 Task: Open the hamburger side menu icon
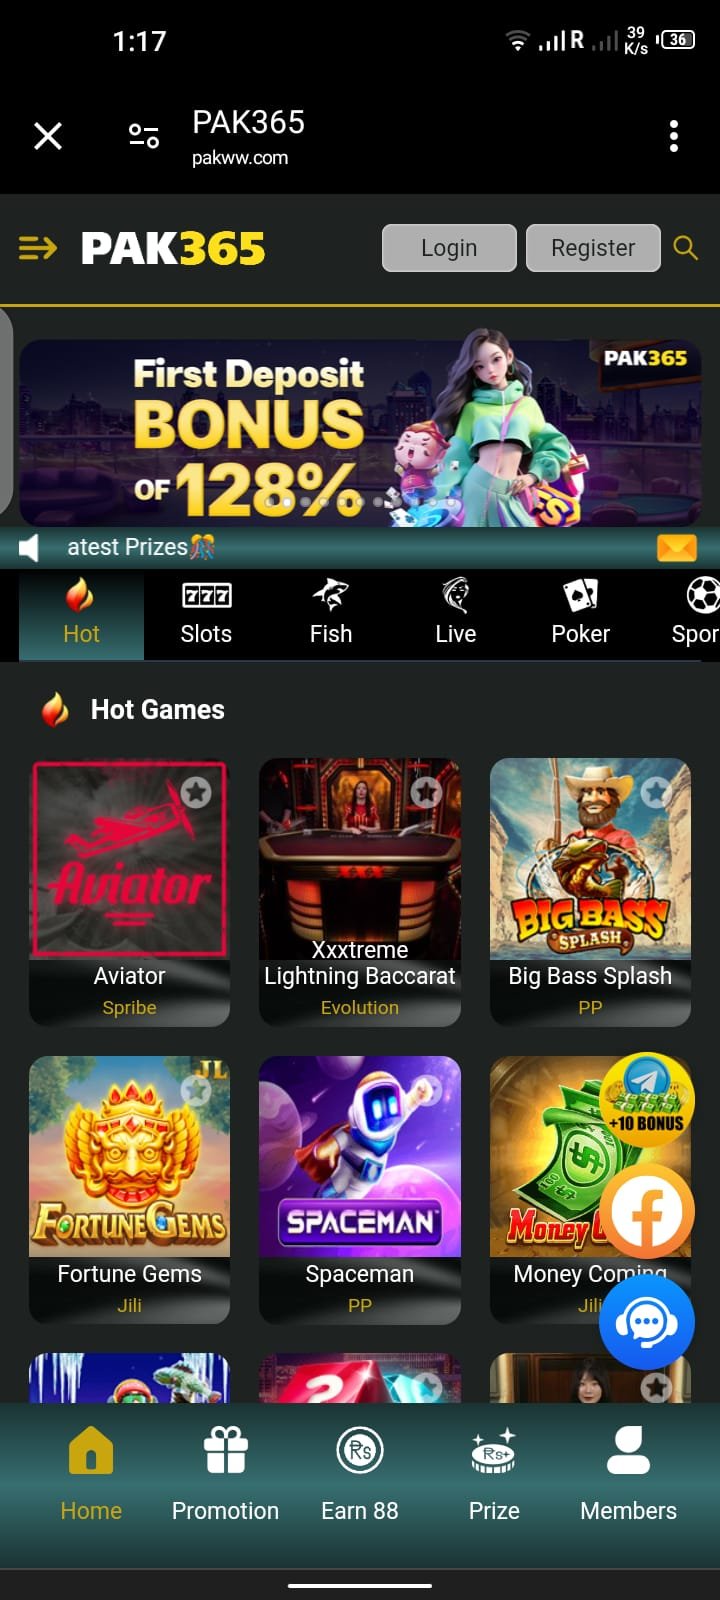click(x=38, y=247)
